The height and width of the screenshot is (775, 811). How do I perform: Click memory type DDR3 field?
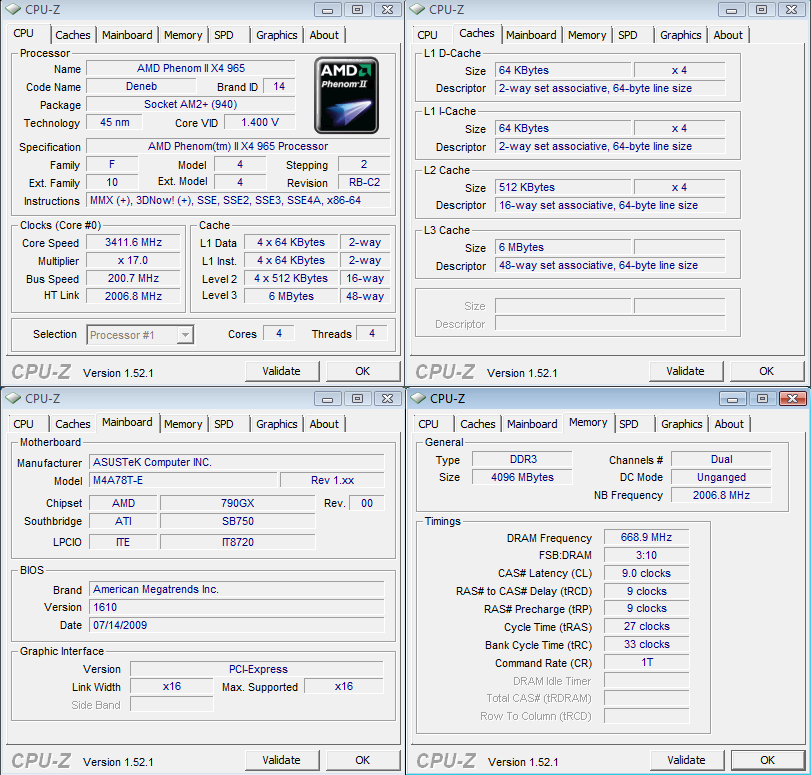[522, 459]
